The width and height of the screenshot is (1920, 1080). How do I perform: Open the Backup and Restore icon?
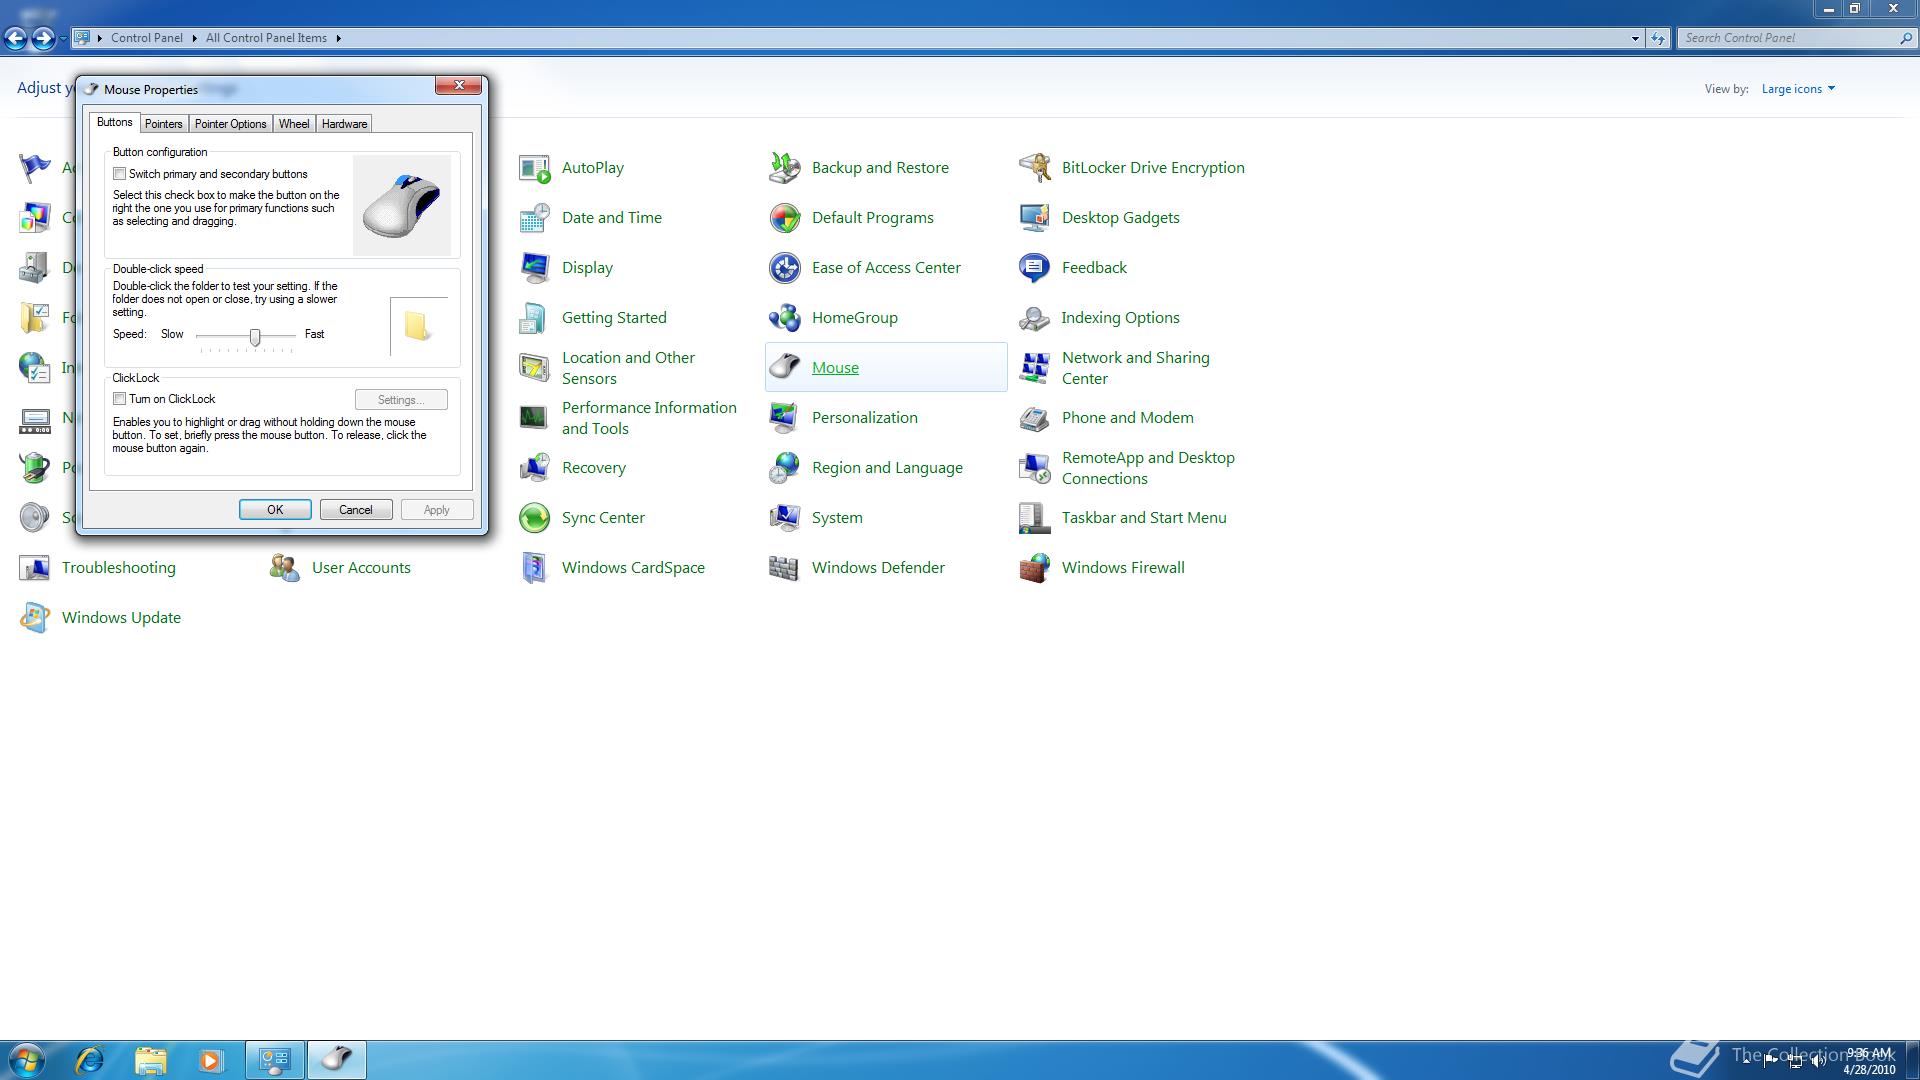tap(785, 168)
